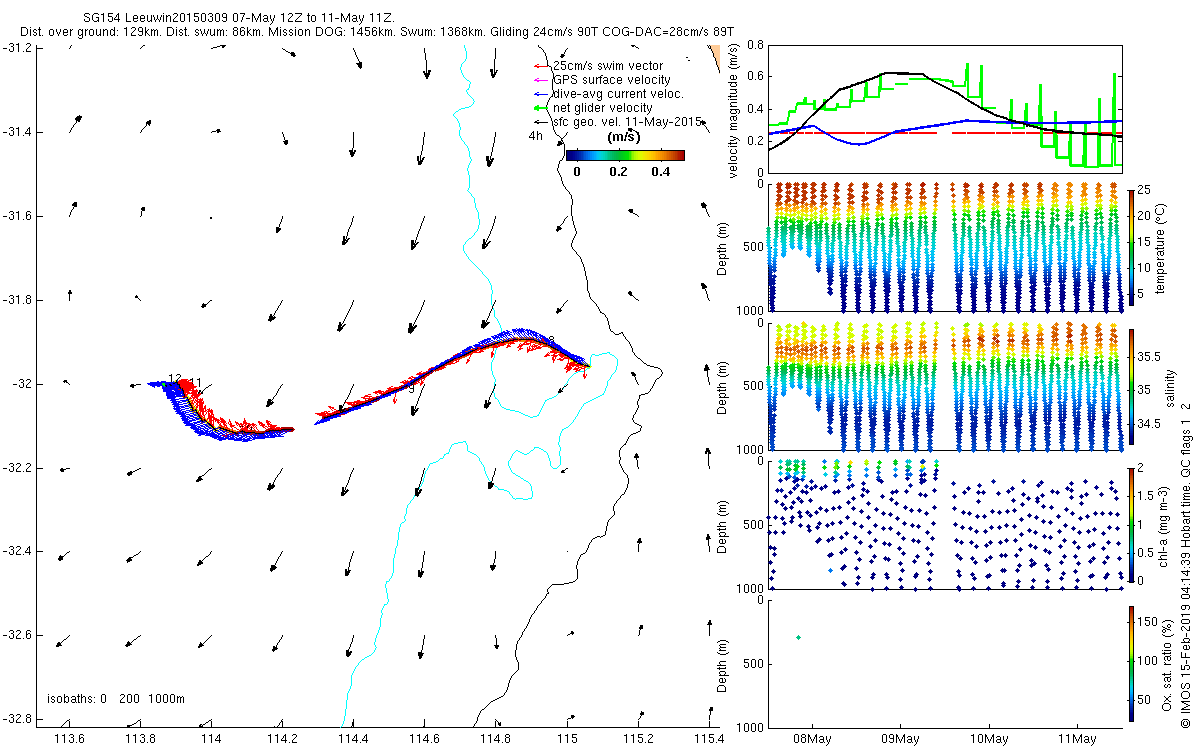Click the chl-a (mg m-3) colorbar

tap(1131, 525)
